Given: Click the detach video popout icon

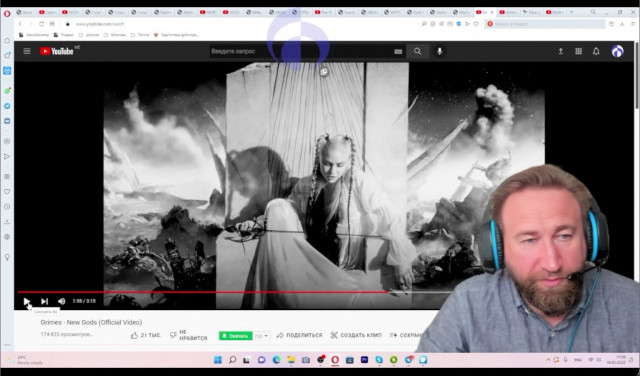Looking at the screenshot, I should [x=324, y=72].
